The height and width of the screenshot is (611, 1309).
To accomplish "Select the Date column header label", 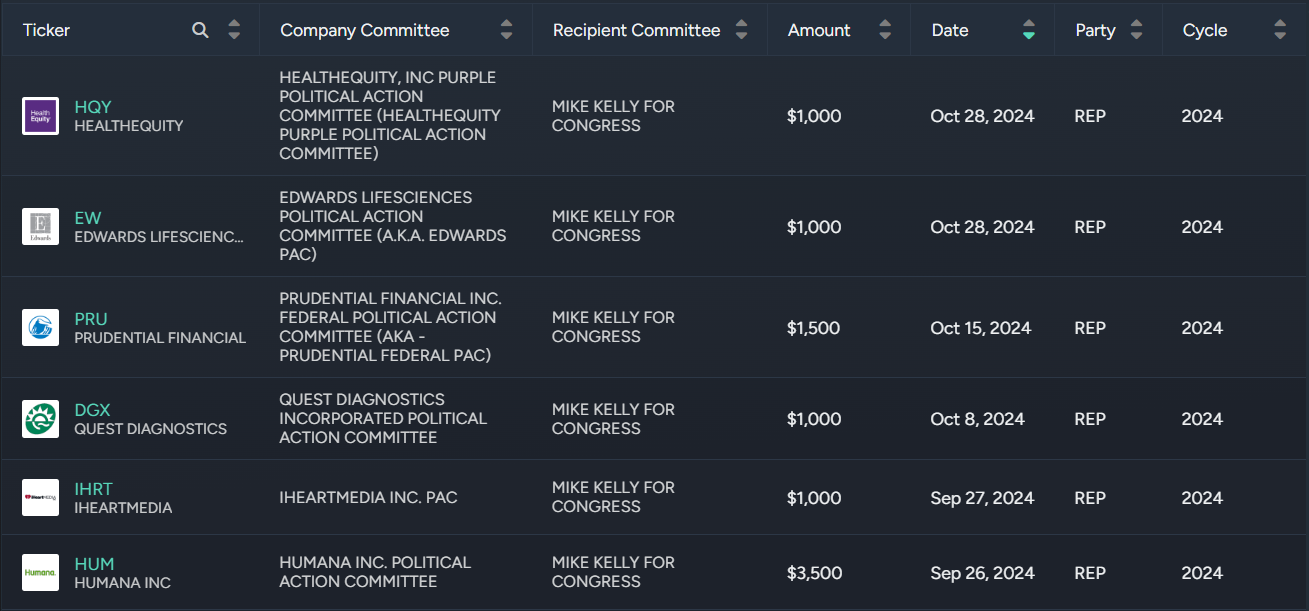I will [x=950, y=30].
